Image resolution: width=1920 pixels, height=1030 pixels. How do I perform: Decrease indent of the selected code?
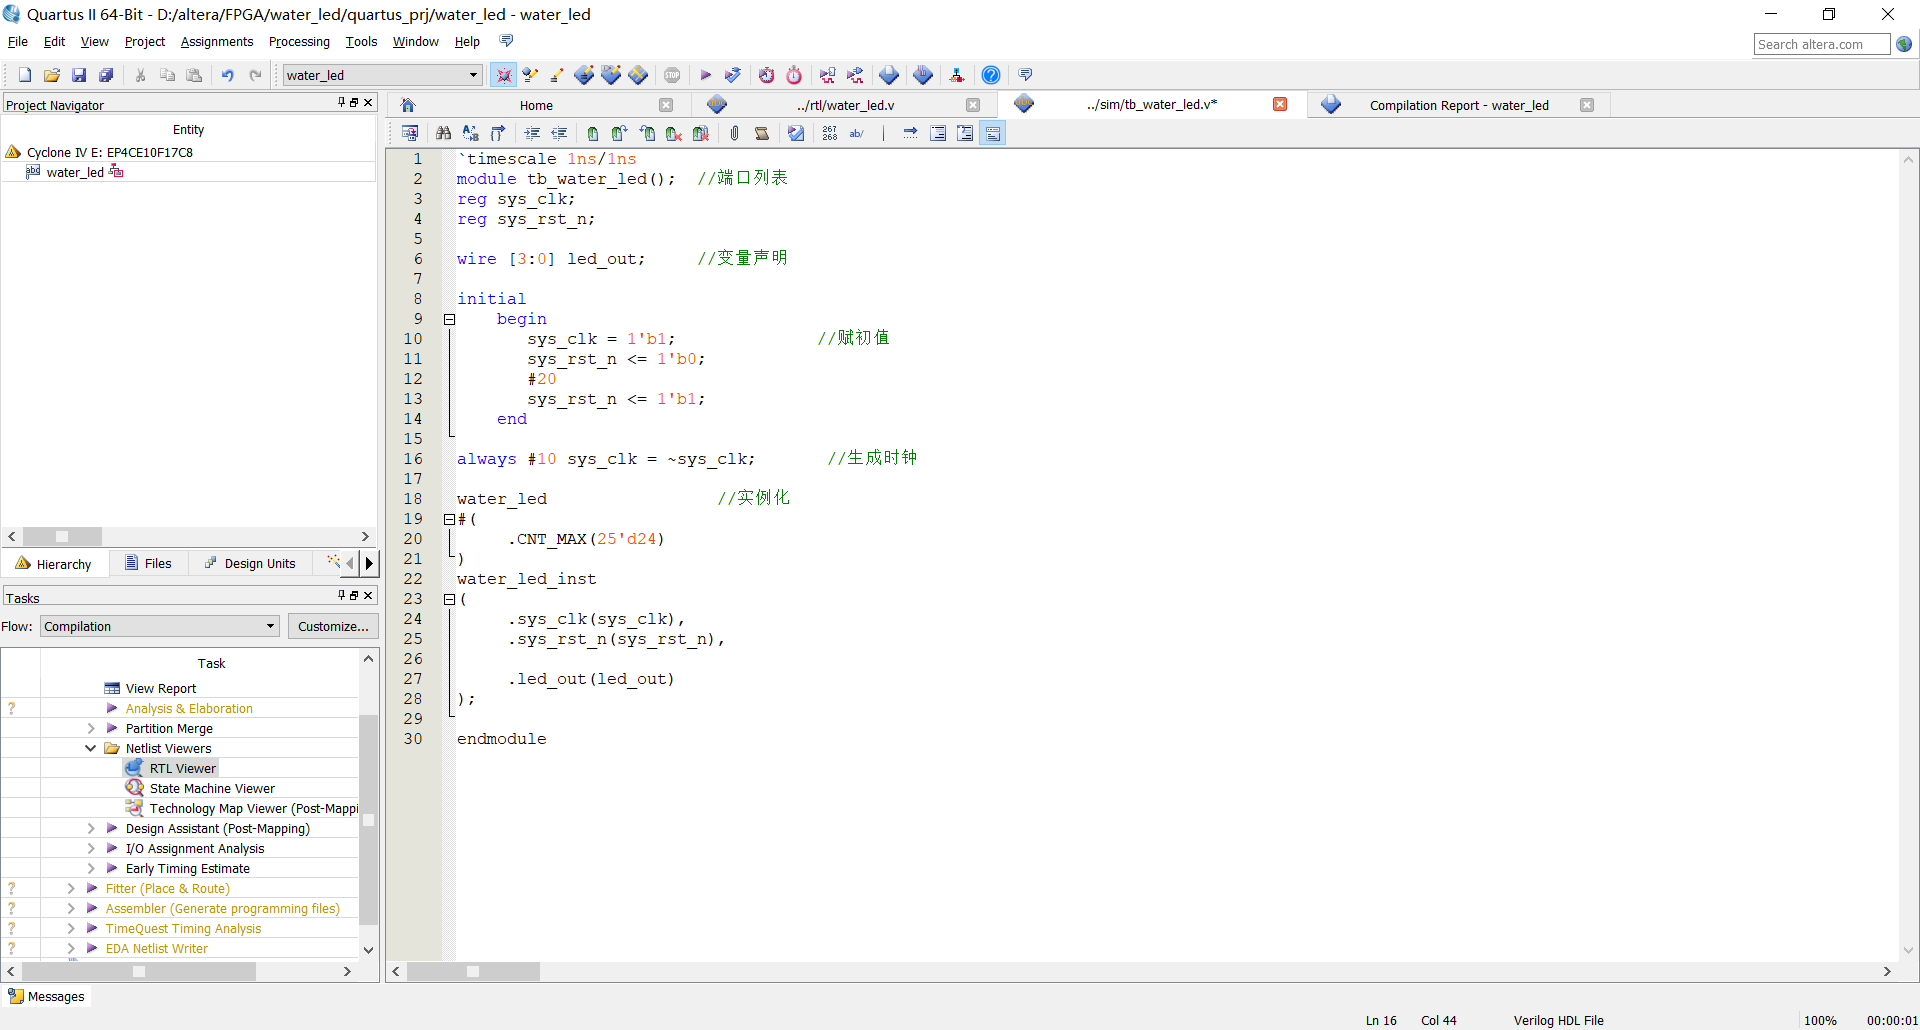click(x=559, y=133)
